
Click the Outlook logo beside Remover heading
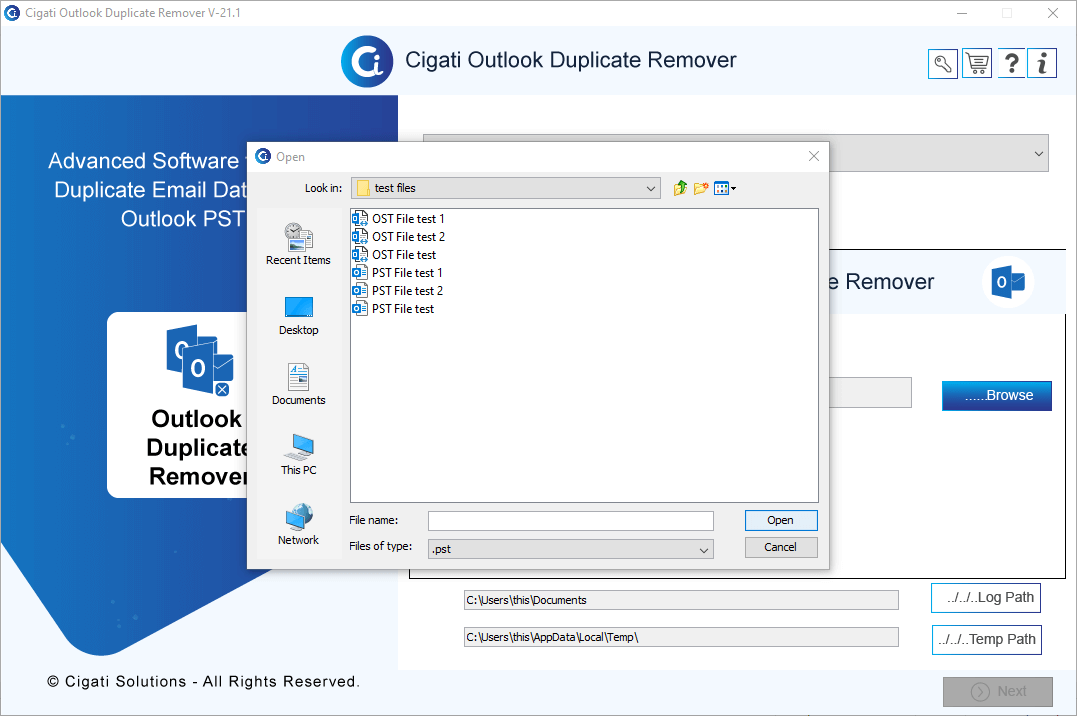click(x=1008, y=282)
